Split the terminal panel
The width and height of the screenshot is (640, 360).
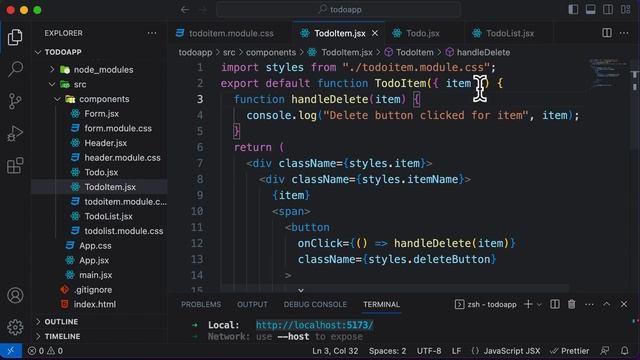pyautogui.click(x=555, y=304)
